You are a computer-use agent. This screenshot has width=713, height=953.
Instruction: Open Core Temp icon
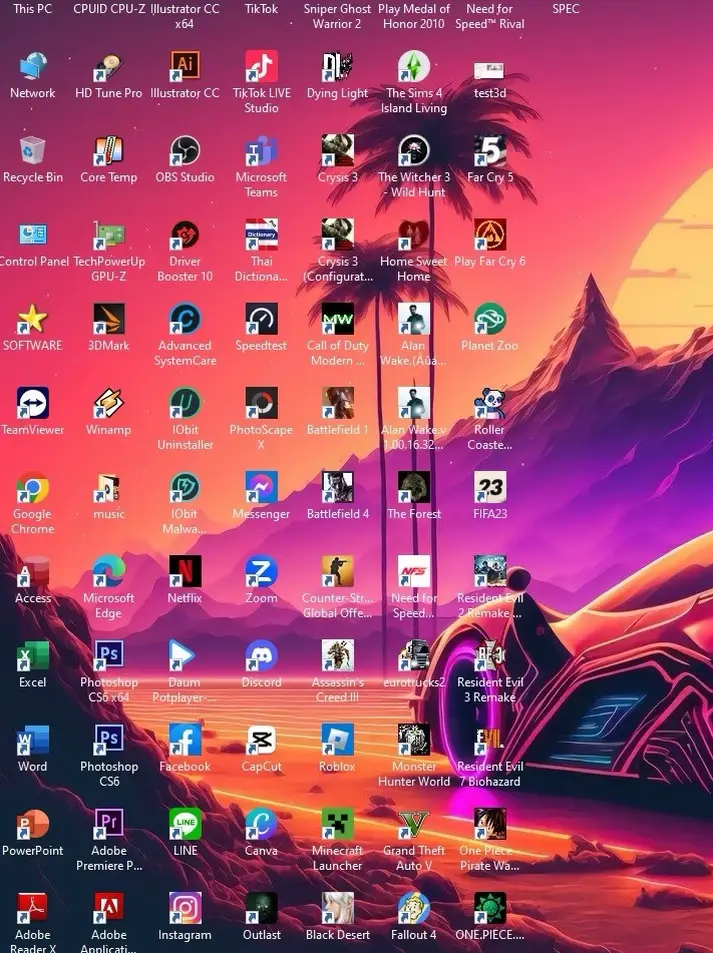coord(109,151)
